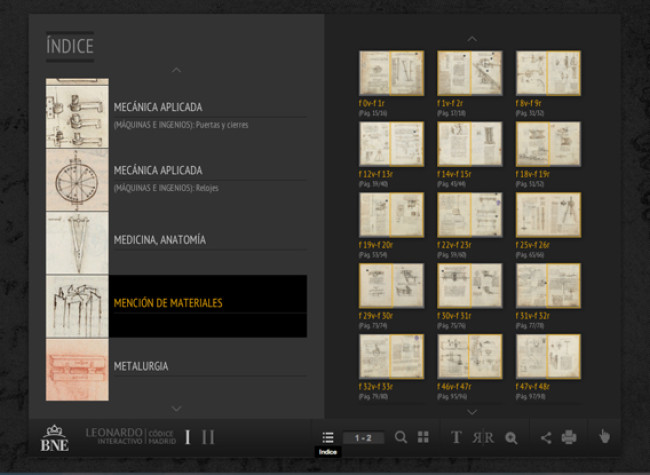
Task: Switch to Códice Madrid II
Action: pyautogui.click(x=208, y=437)
